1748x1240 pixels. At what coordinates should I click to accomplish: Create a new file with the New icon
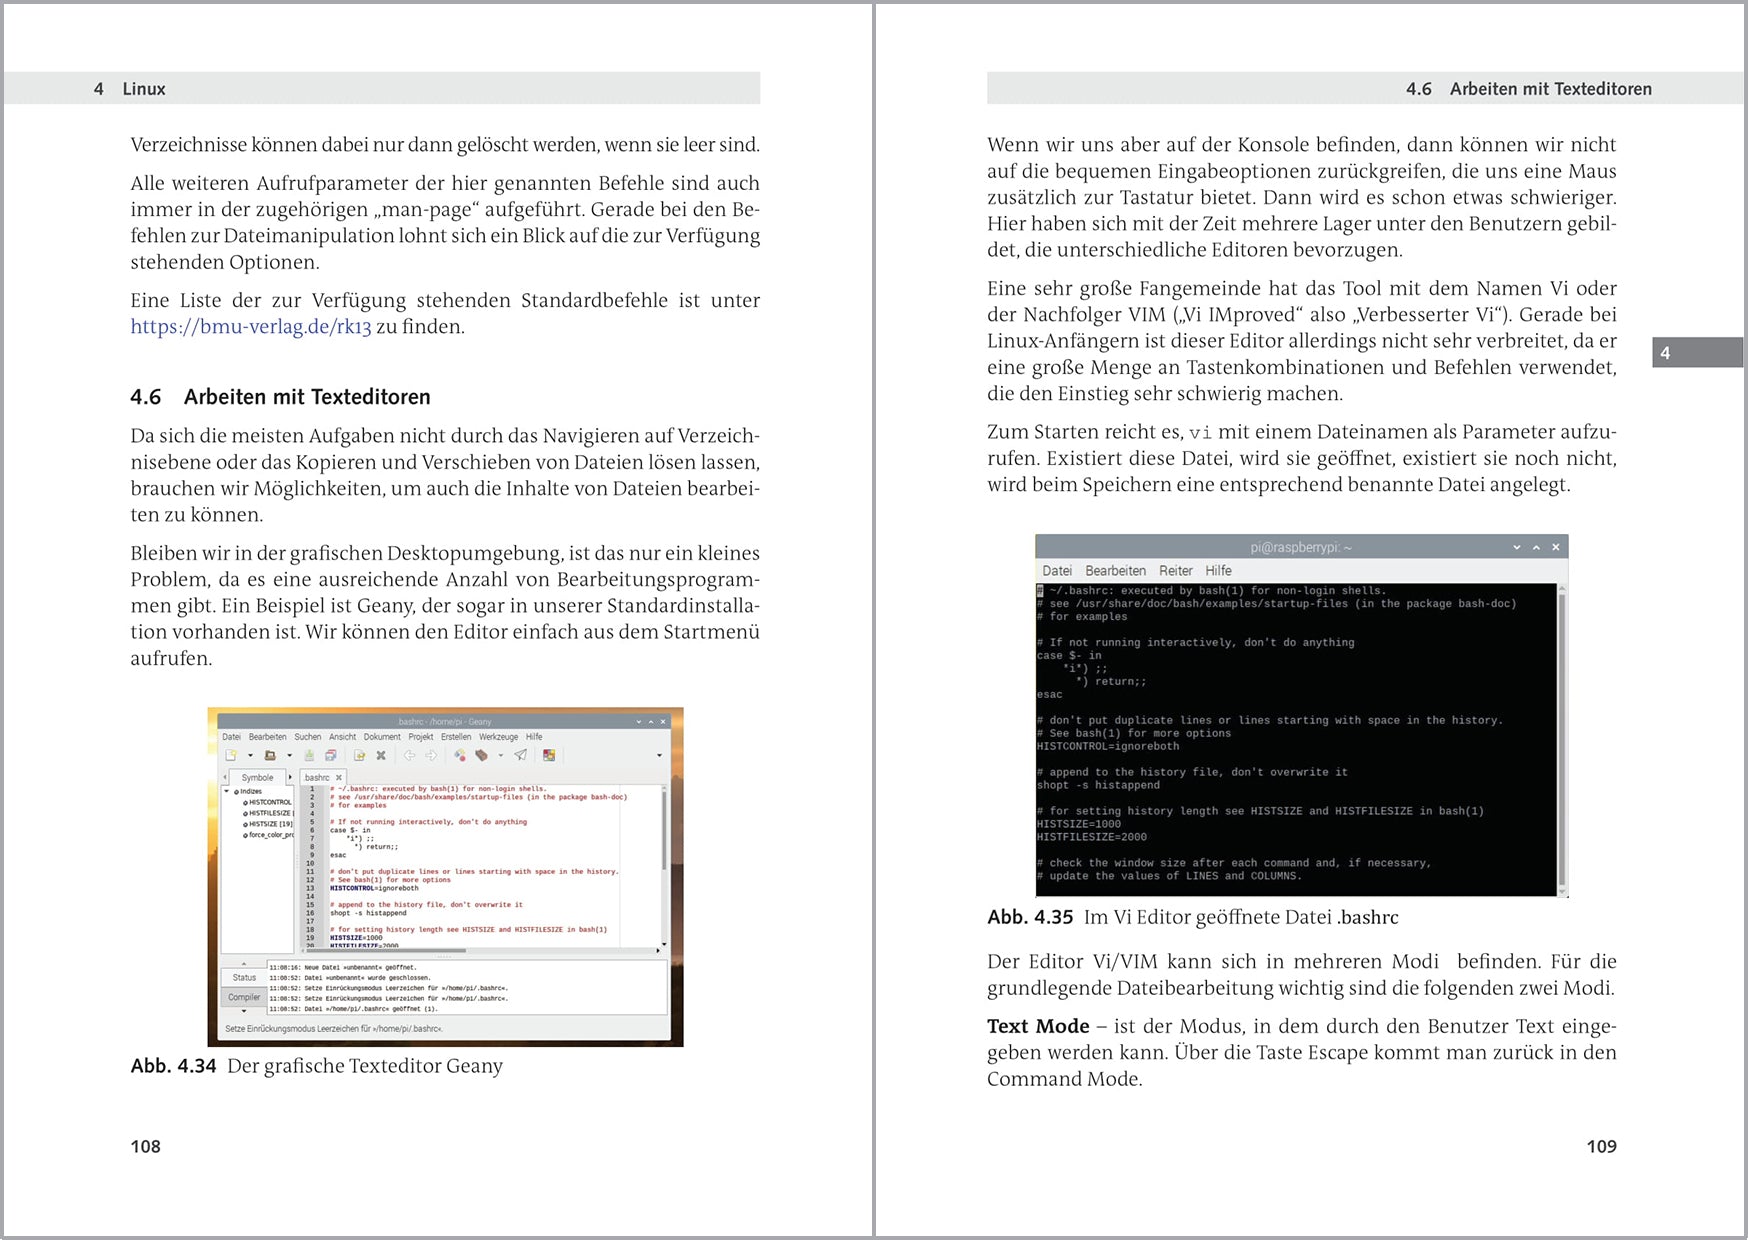(232, 755)
